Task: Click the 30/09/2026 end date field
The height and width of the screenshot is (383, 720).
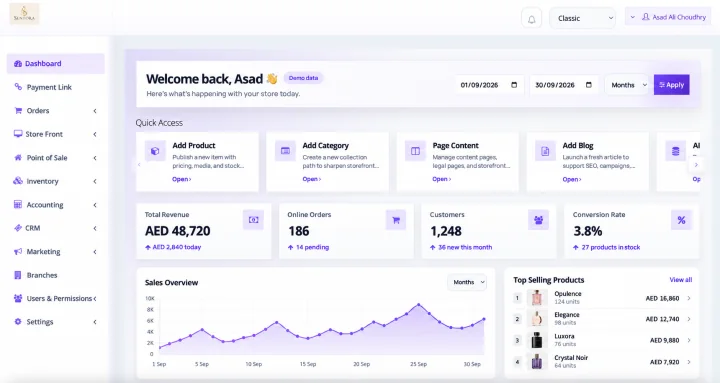Action: 564,85
